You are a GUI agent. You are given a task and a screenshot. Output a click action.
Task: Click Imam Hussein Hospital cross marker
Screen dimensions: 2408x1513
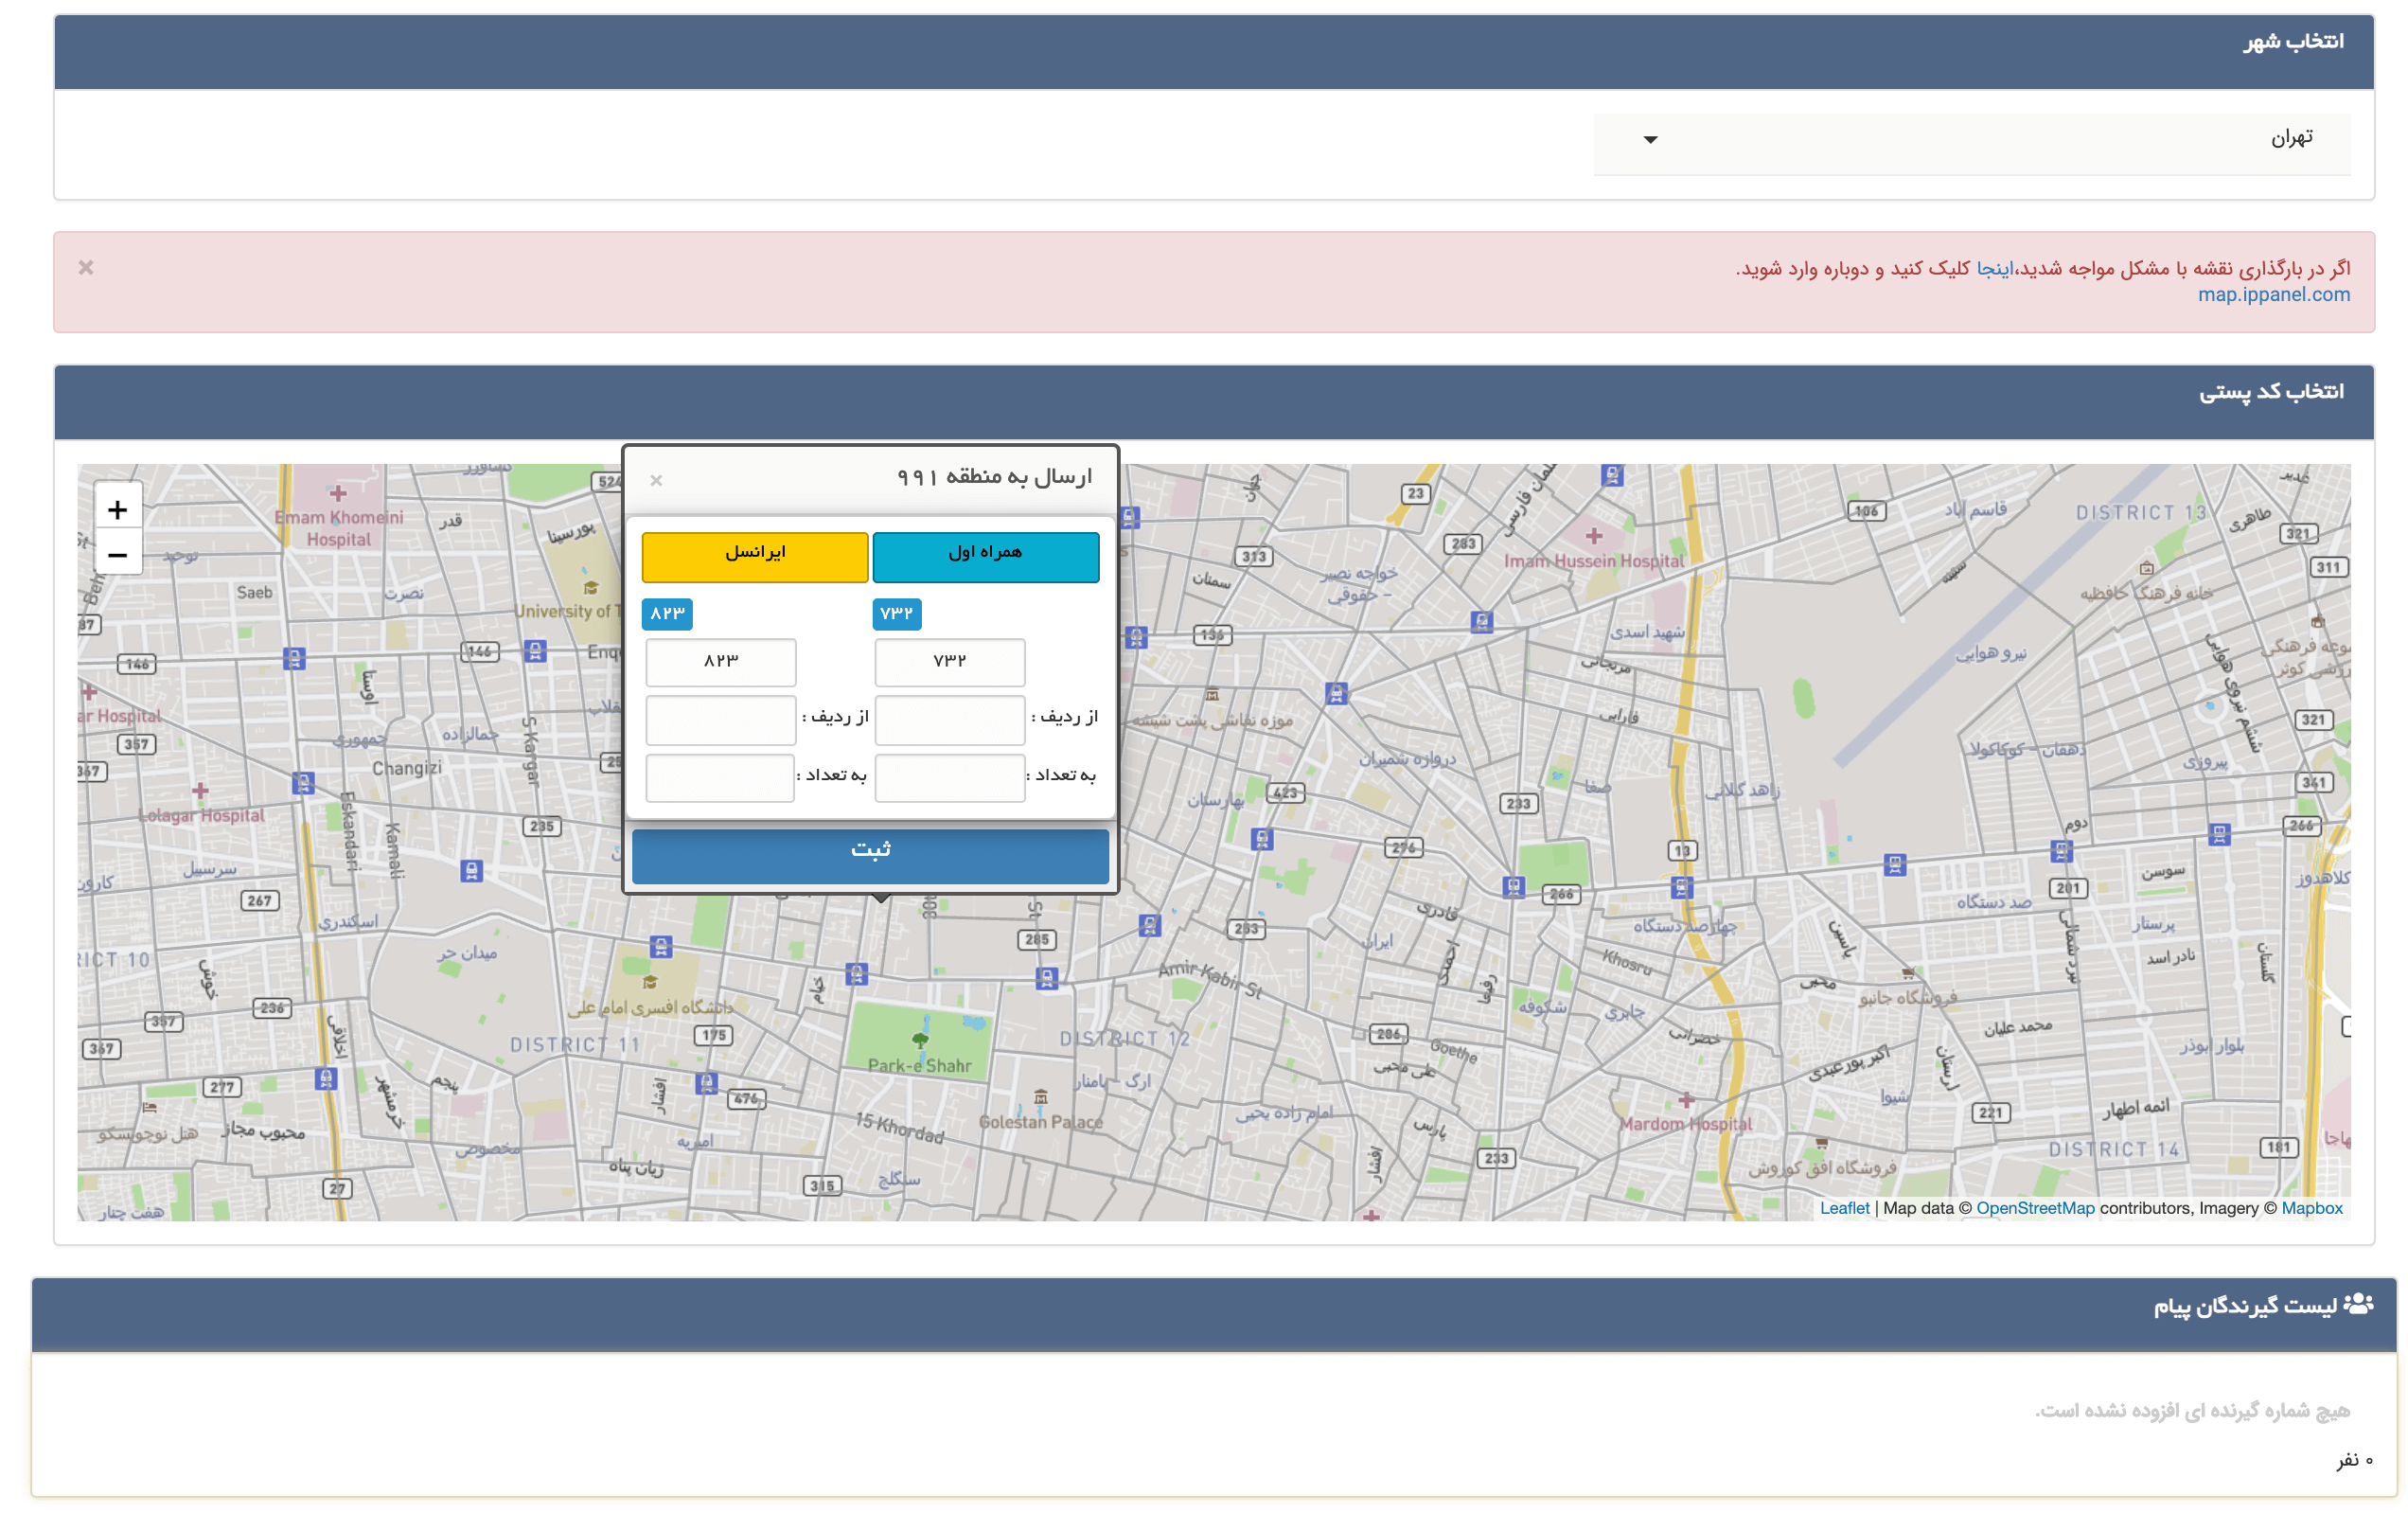(x=1594, y=536)
